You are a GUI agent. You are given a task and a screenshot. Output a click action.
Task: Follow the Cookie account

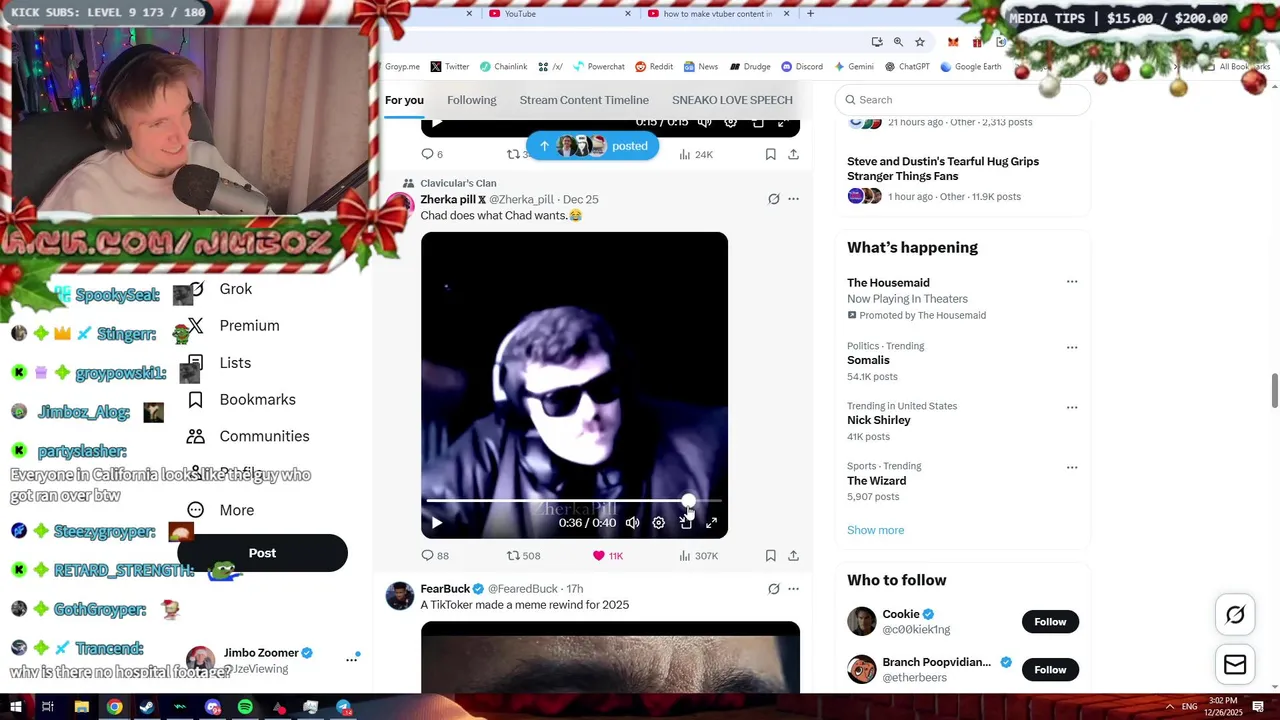[x=1050, y=622]
